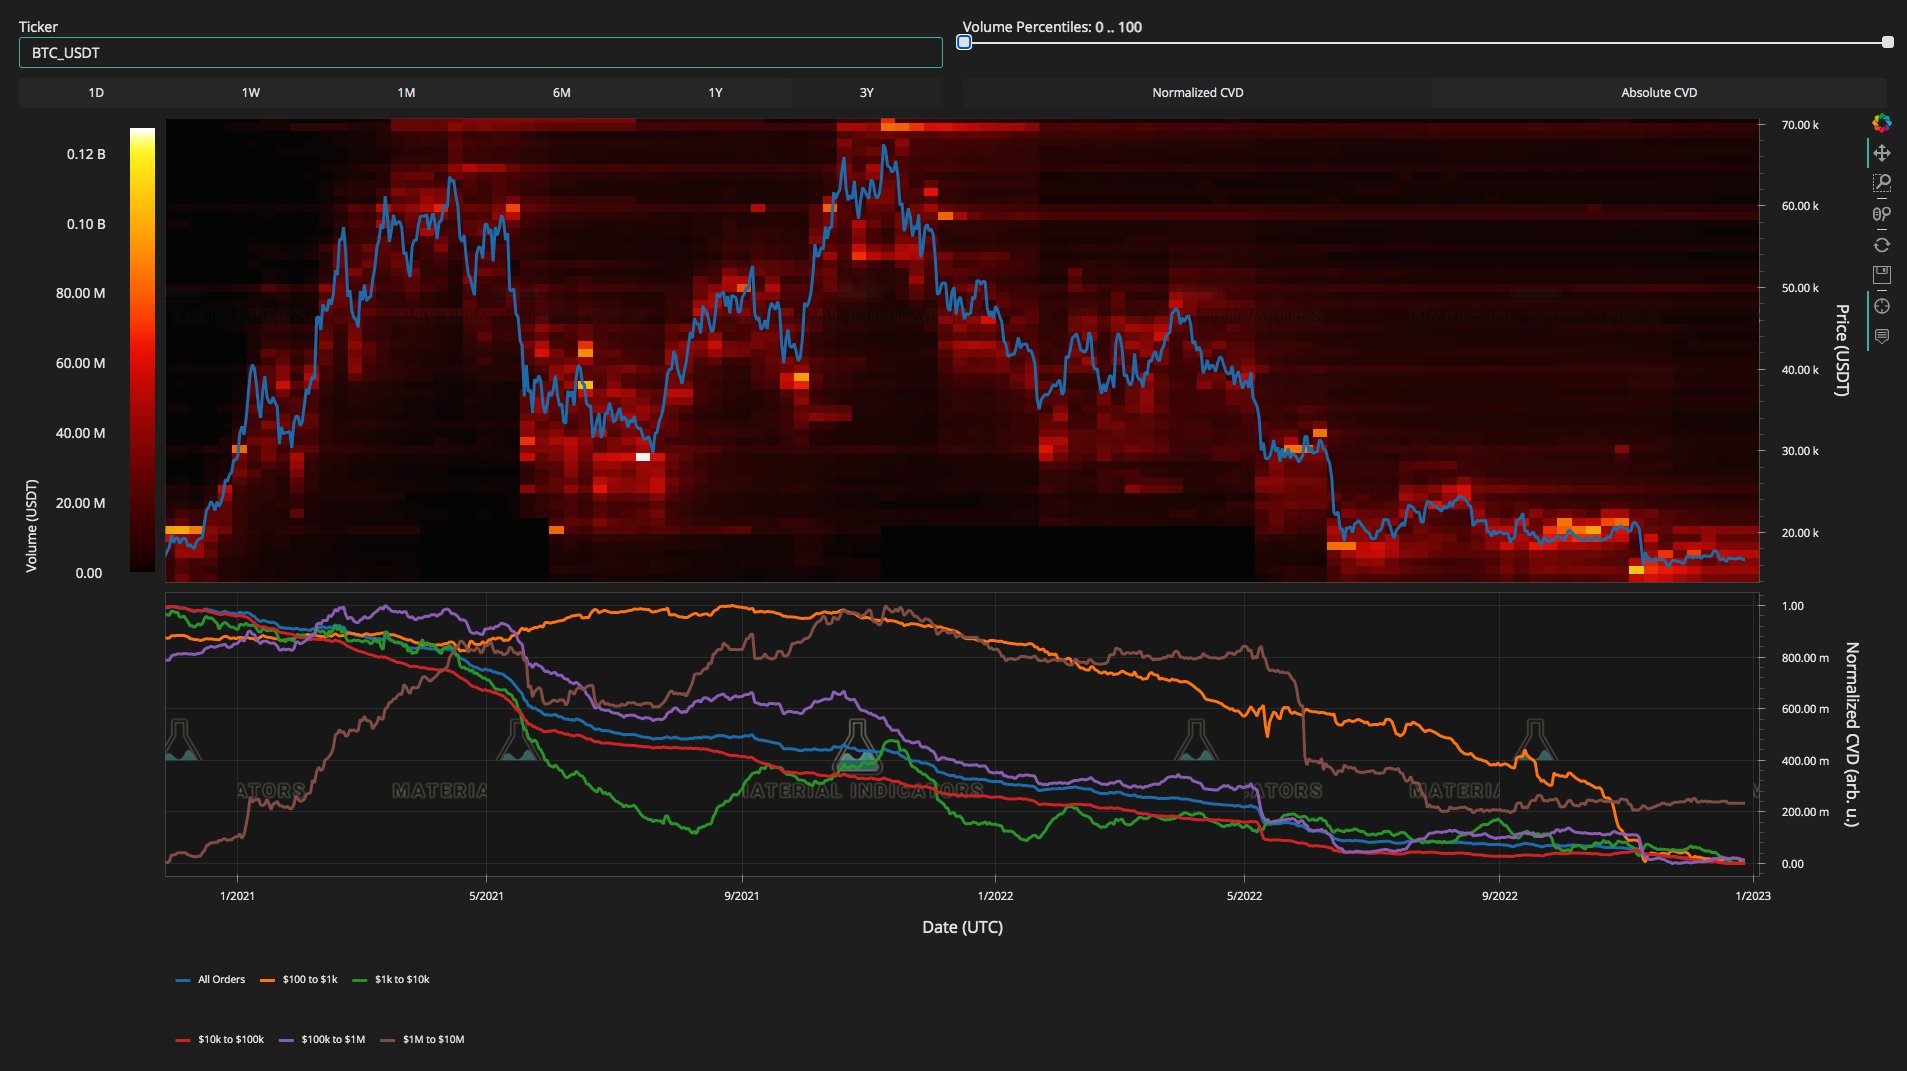Hide the $1M to $10M series
The image size is (1907, 1071).
pyautogui.click(x=422, y=1040)
